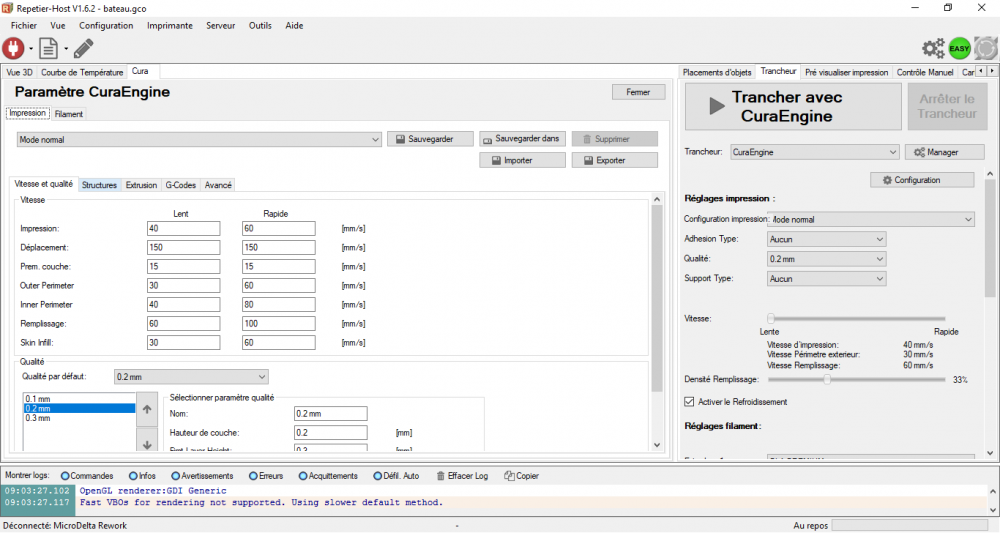
Task: Open the Load file document icon
Action: tap(48, 48)
